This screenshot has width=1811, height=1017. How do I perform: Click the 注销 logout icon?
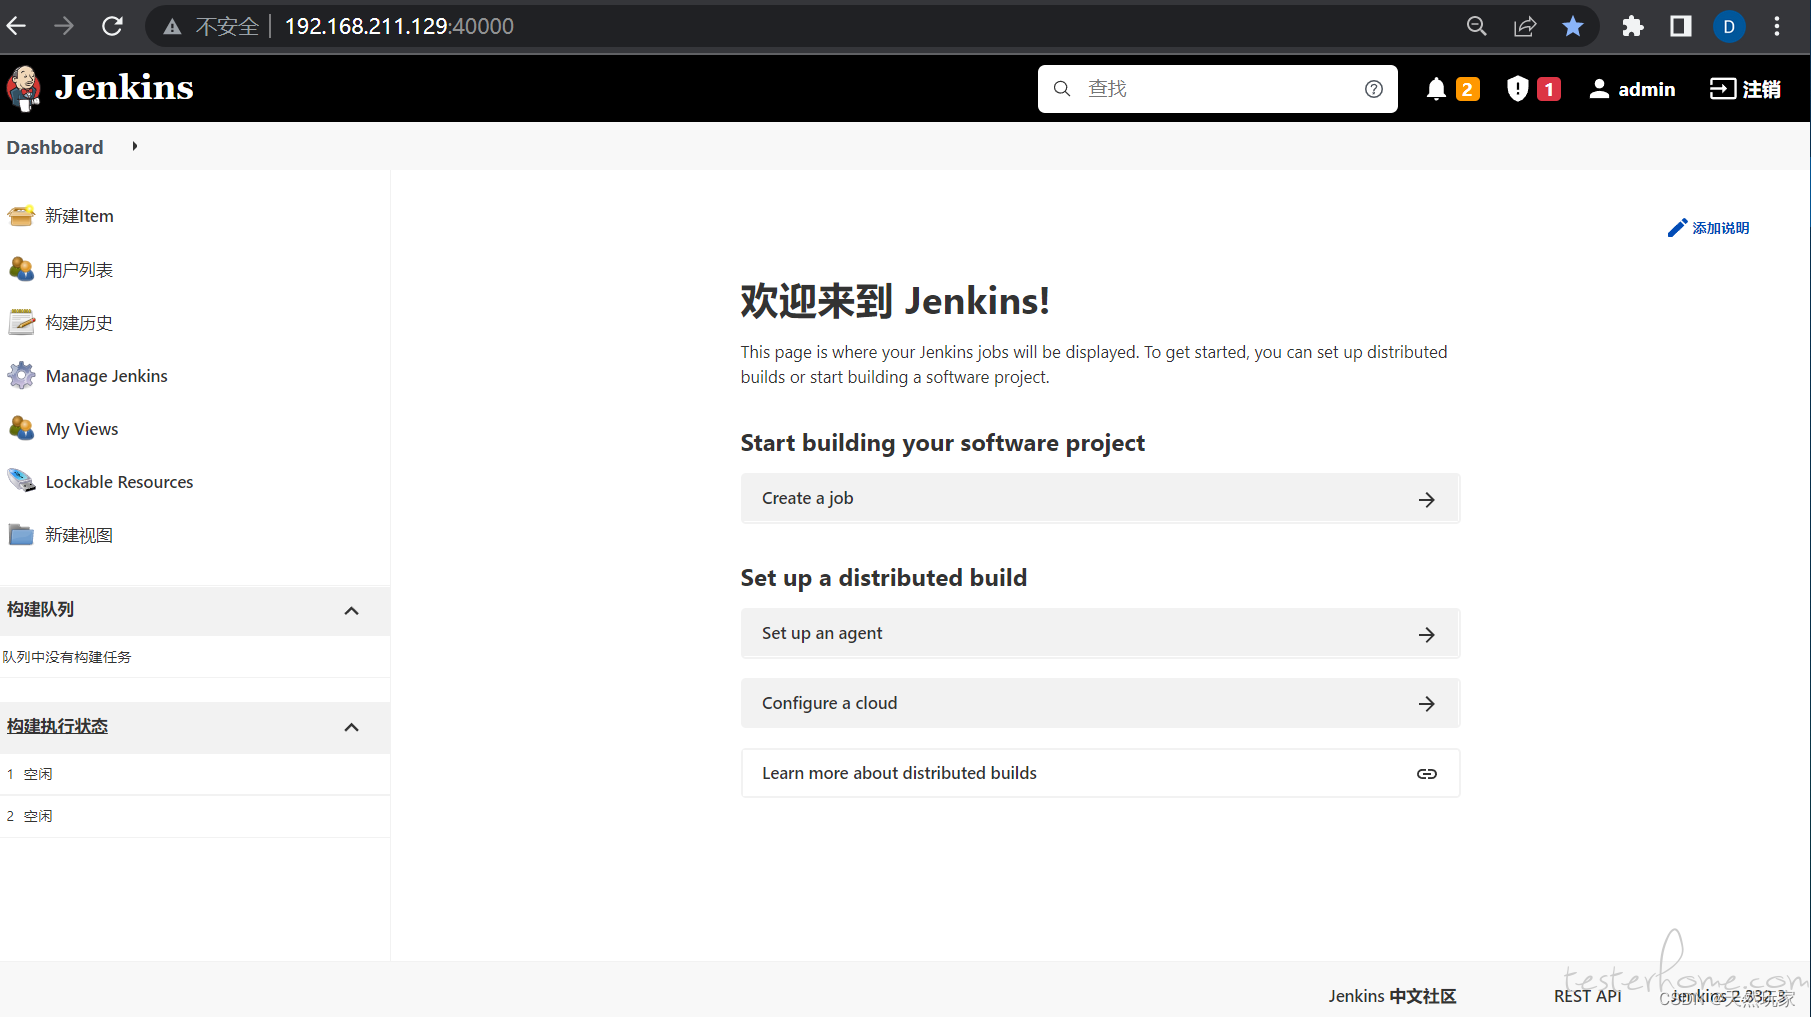tap(1722, 89)
